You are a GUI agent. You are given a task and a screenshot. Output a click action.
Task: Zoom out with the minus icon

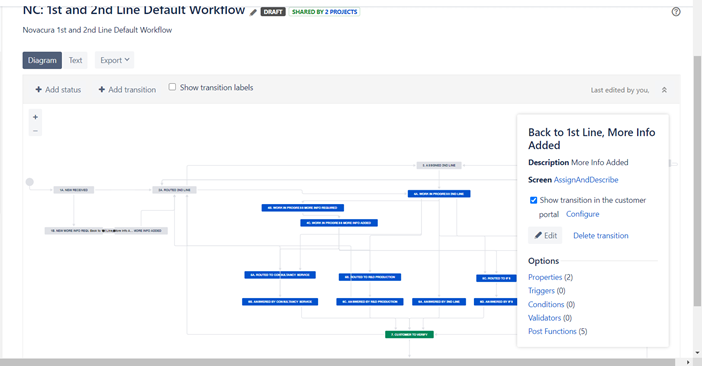pyautogui.click(x=35, y=131)
